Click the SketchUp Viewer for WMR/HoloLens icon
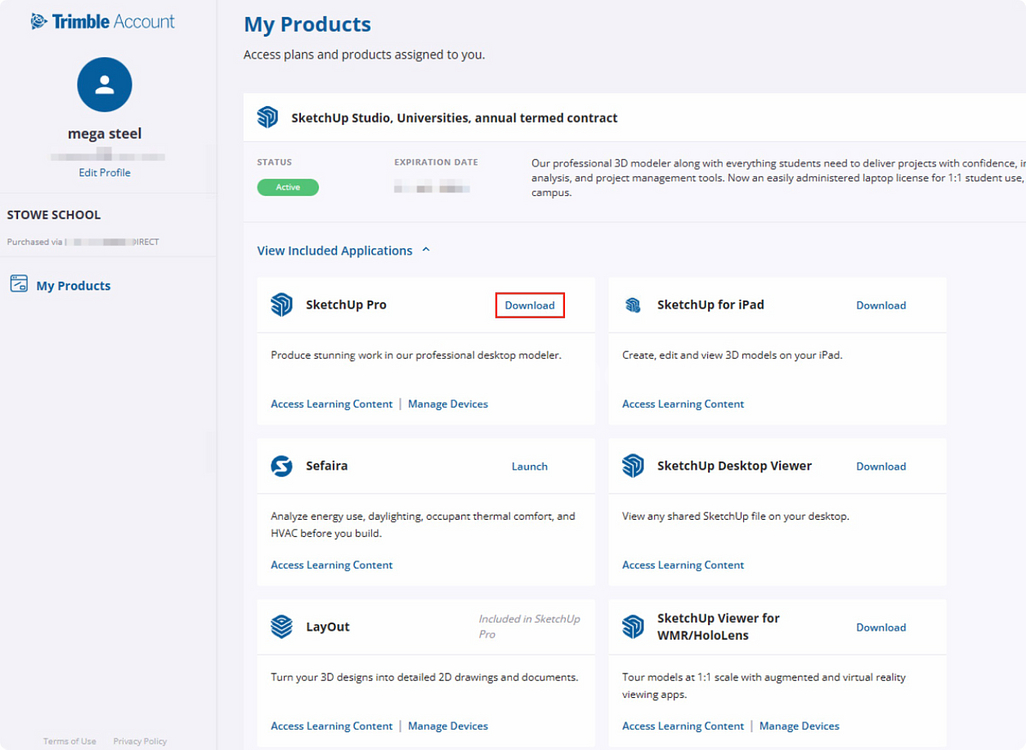This screenshot has height=750, width=1026. pos(633,627)
